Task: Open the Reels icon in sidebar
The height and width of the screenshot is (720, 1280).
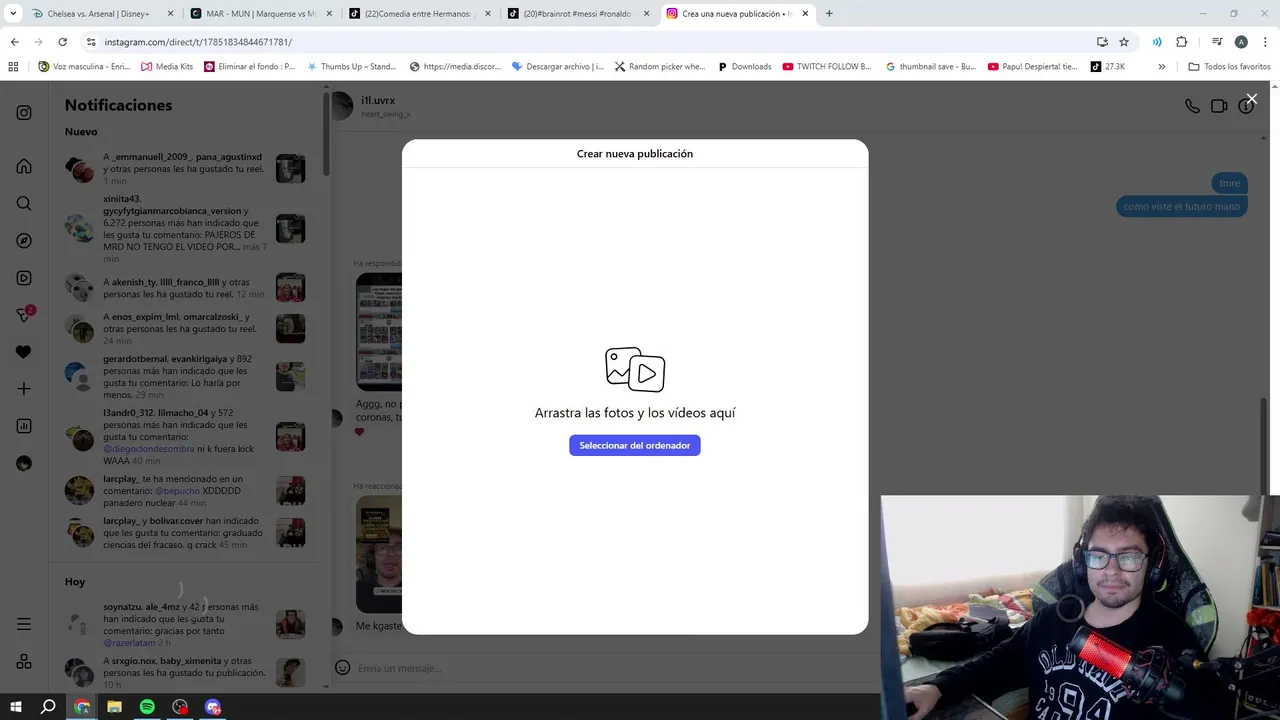Action: pos(24,278)
